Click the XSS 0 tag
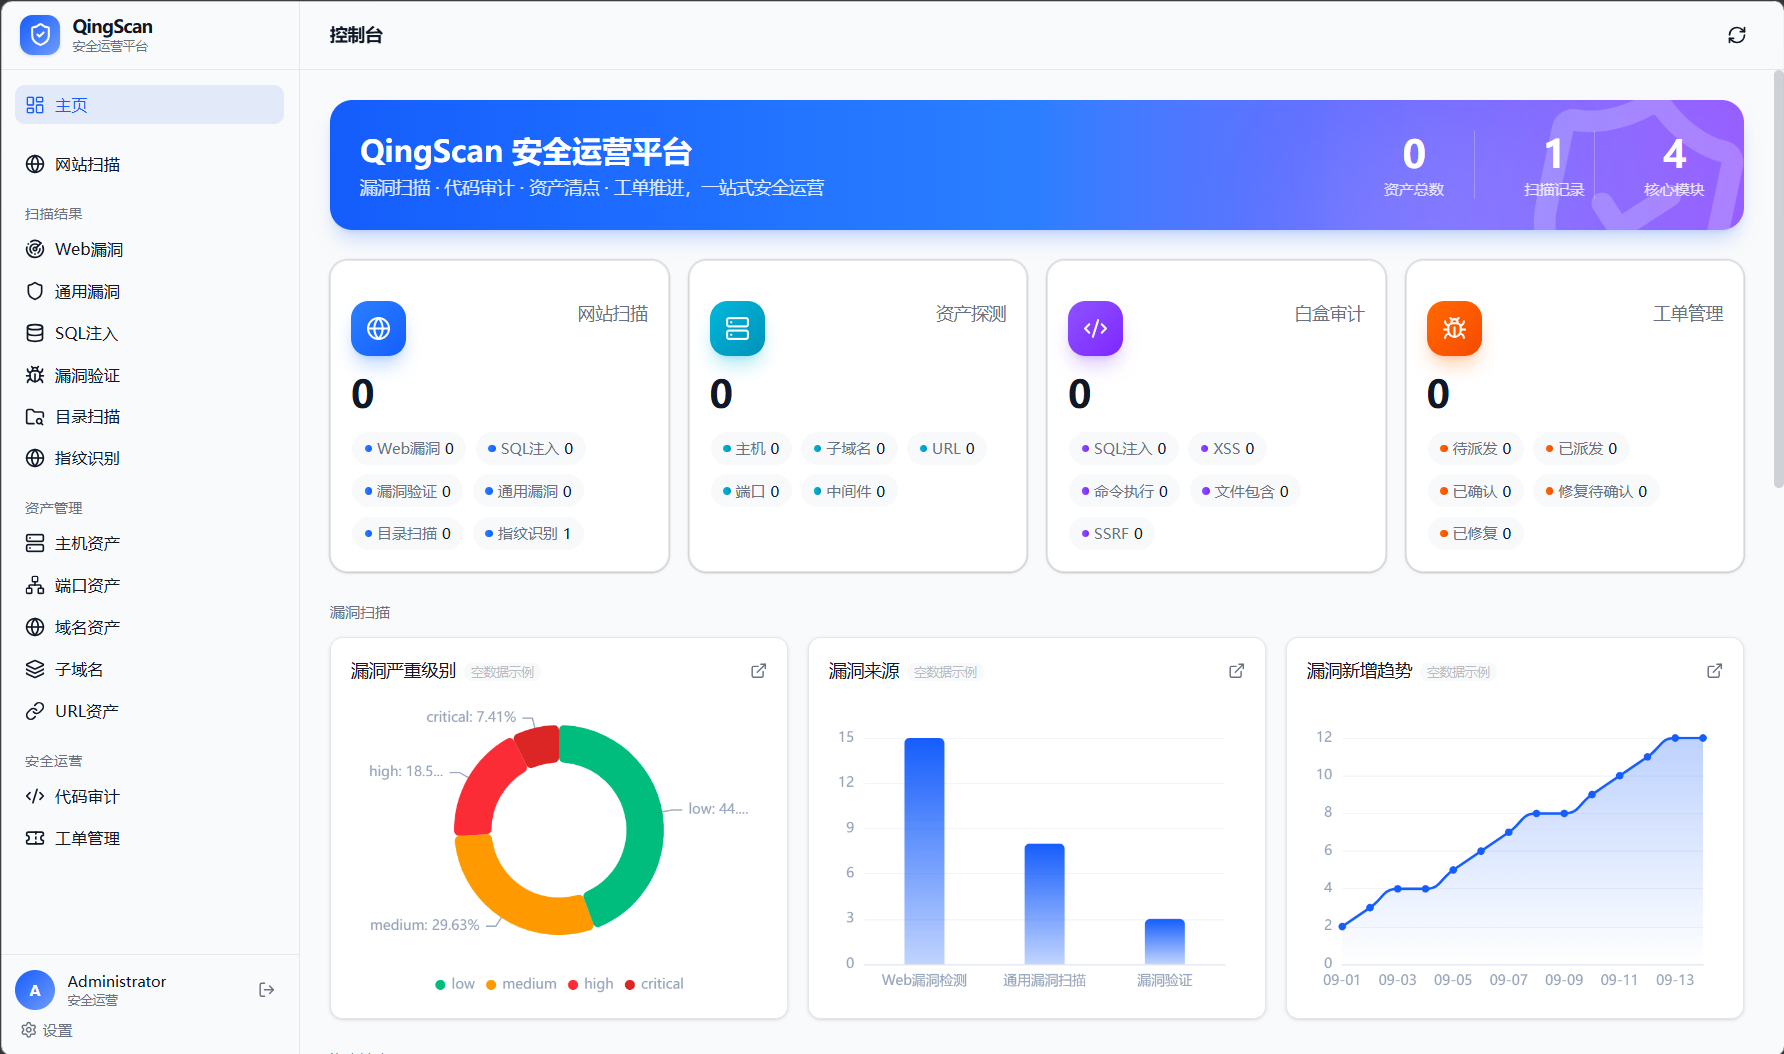This screenshot has width=1784, height=1054. click(1227, 449)
